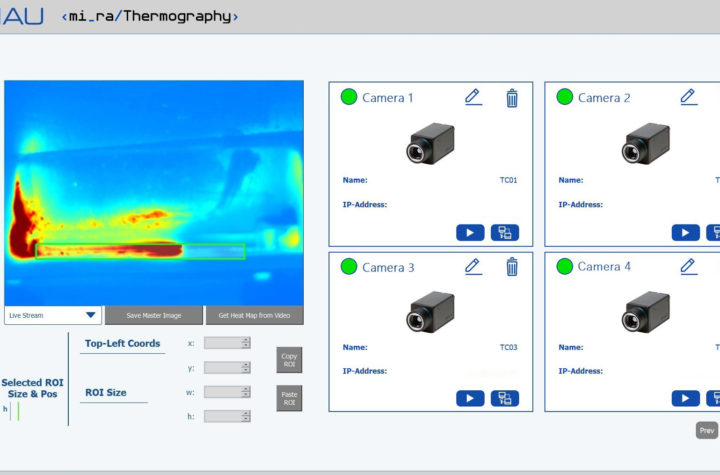This screenshot has height=475, width=720.
Task: Click the Camera 1 title text
Action: point(388,98)
